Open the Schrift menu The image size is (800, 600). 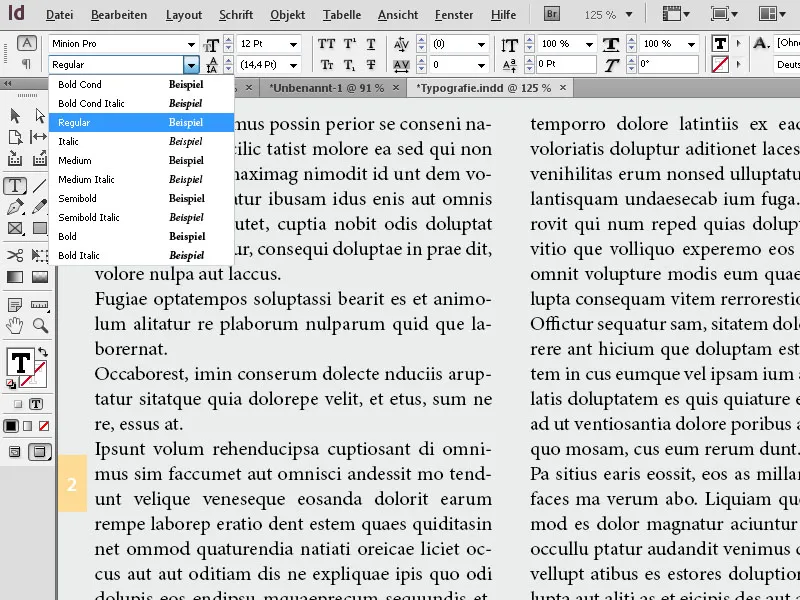pyautogui.click(x=236, y=14)
